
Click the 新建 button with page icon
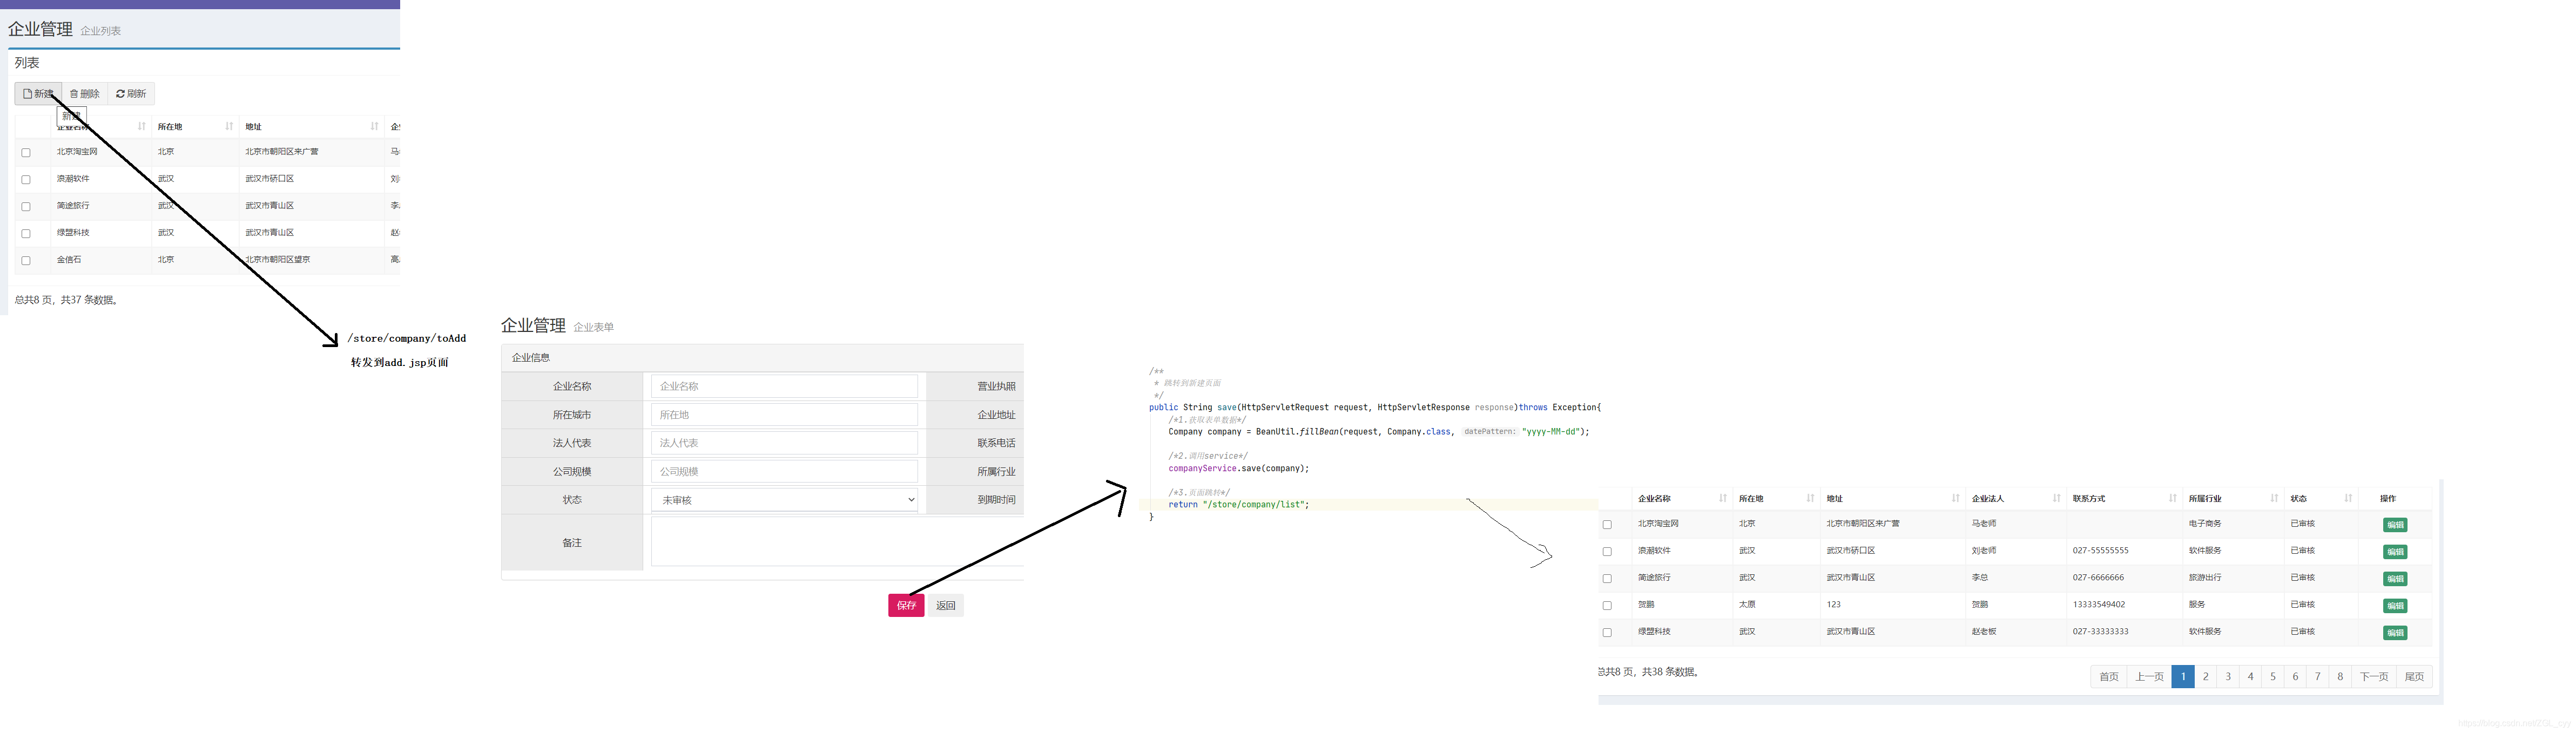[x=38, y=94]
